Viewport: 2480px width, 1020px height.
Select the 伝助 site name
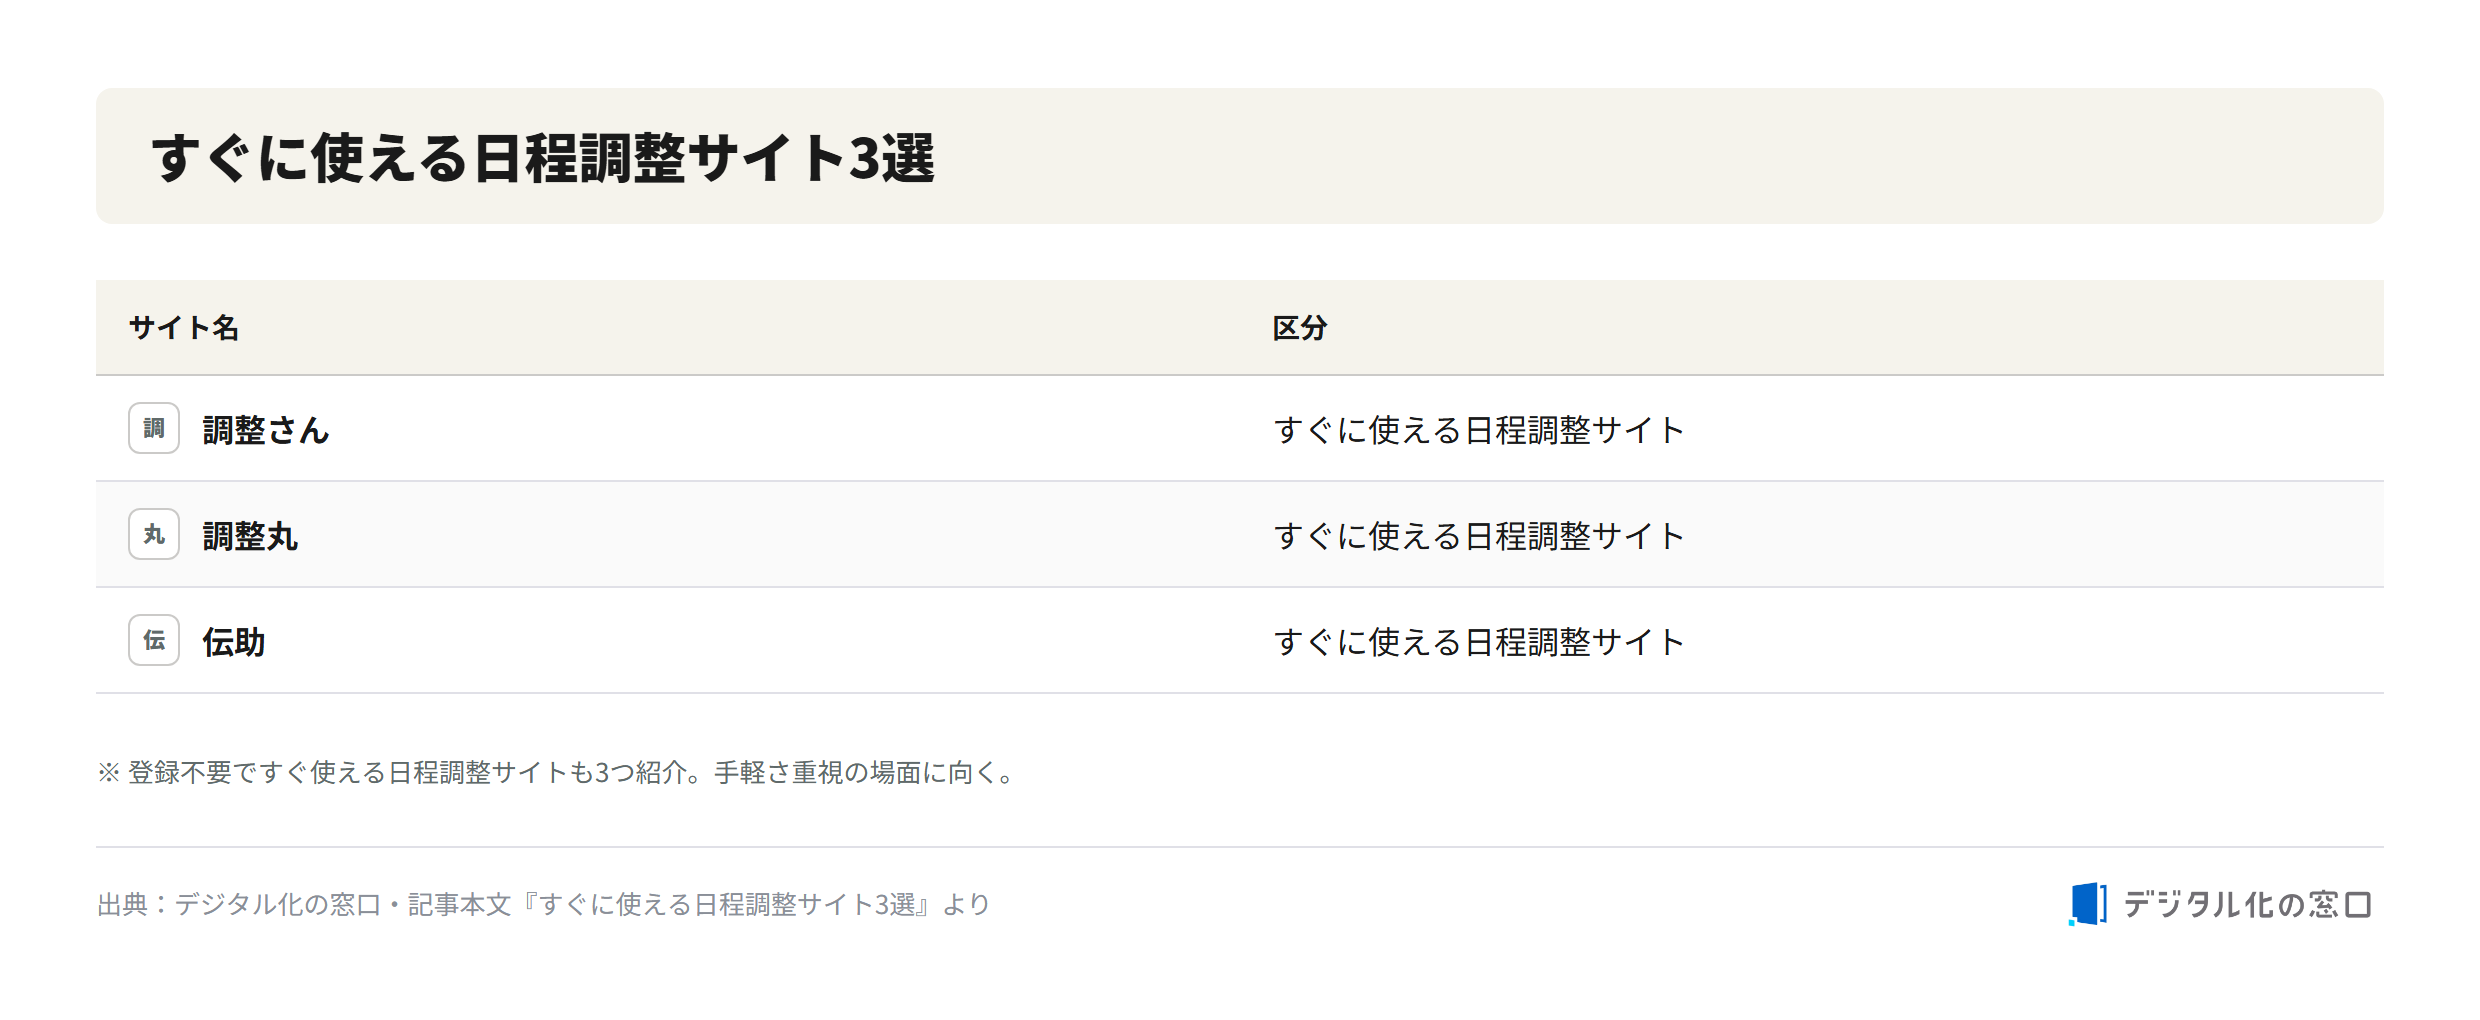coord(234,642)
